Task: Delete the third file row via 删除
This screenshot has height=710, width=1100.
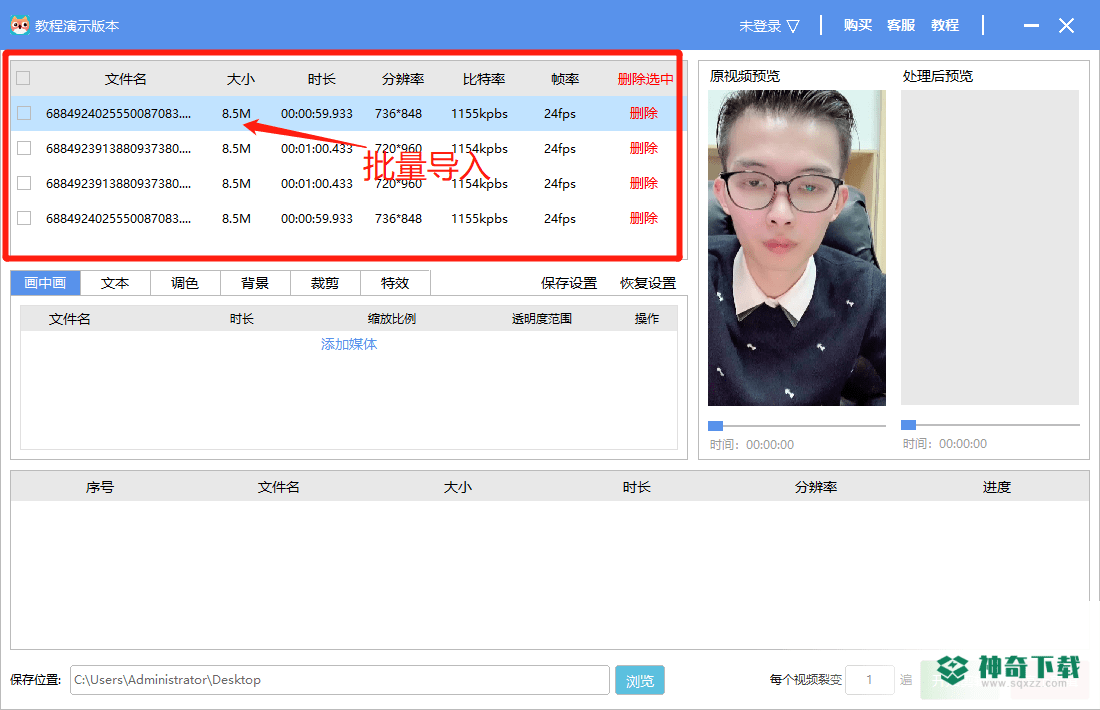Action: point(643,183)
